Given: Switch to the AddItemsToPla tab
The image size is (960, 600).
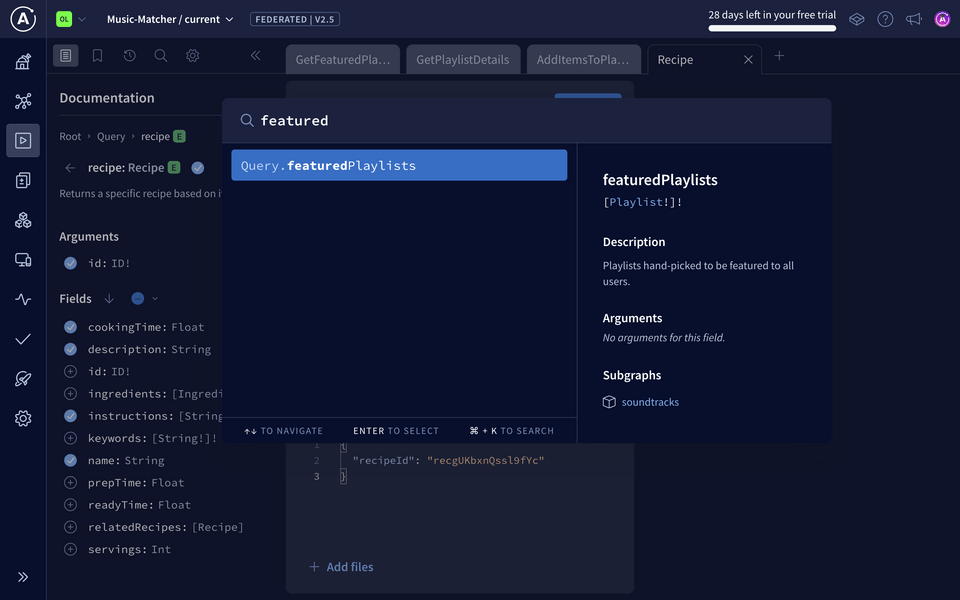Looking at the screenshot, I should tap(583, 59).
